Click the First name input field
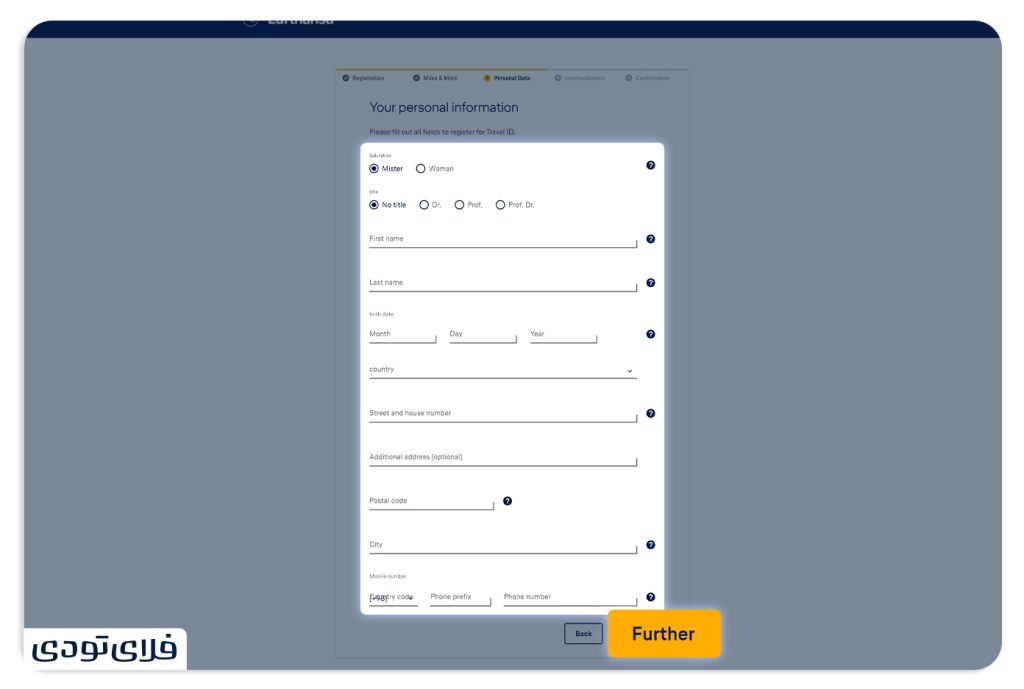1024x689 pixels. pyautogui.click(x=502, y=240)
